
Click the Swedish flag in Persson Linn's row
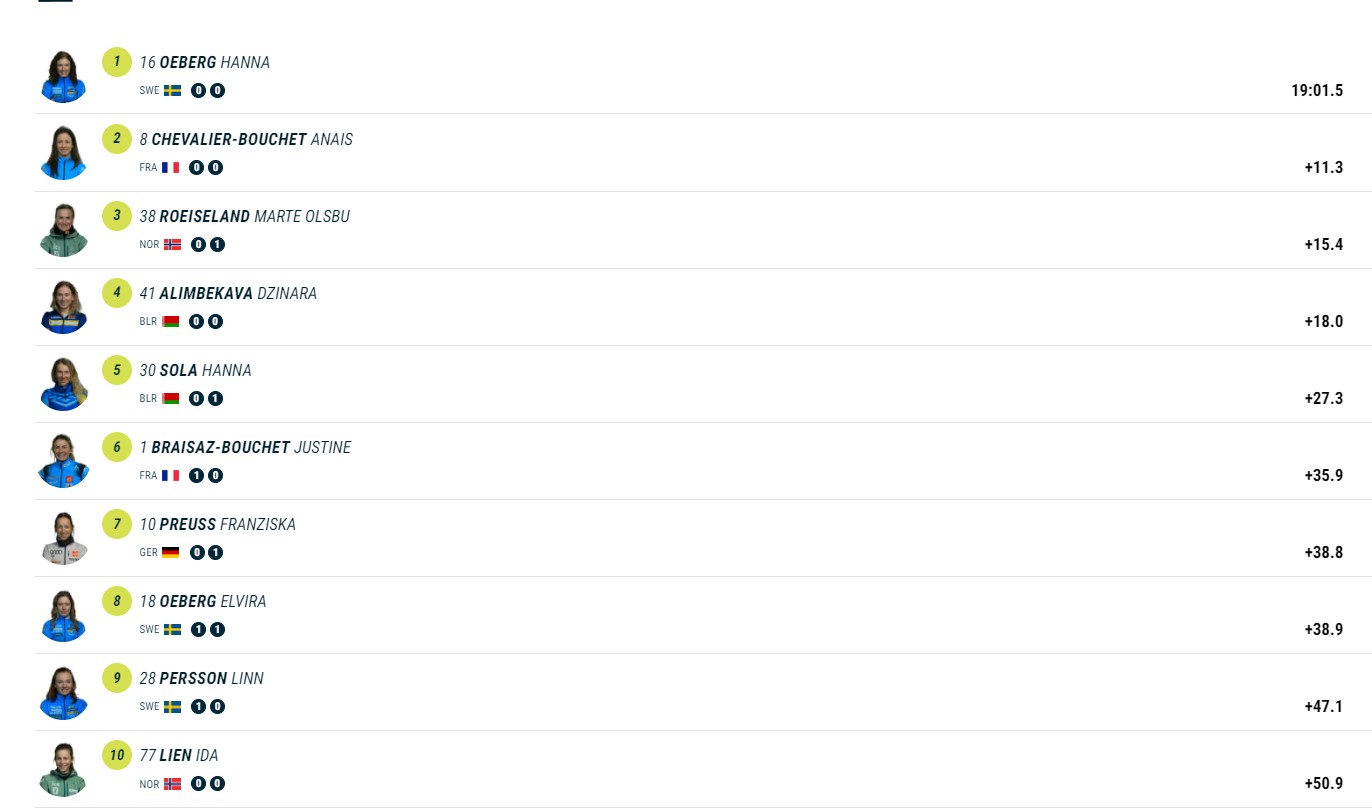coord(172,706)
